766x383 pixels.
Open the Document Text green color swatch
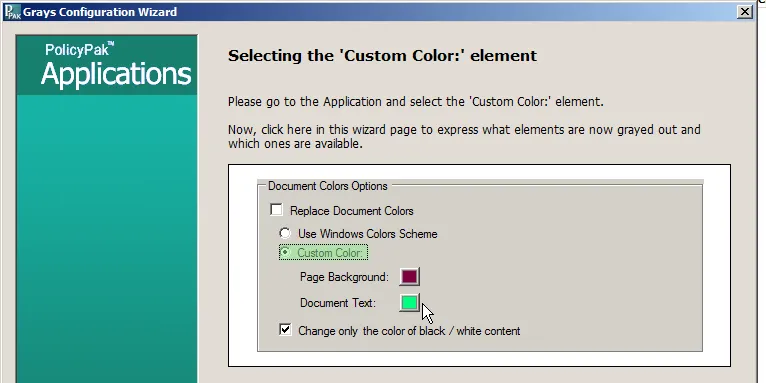point(409,303)
